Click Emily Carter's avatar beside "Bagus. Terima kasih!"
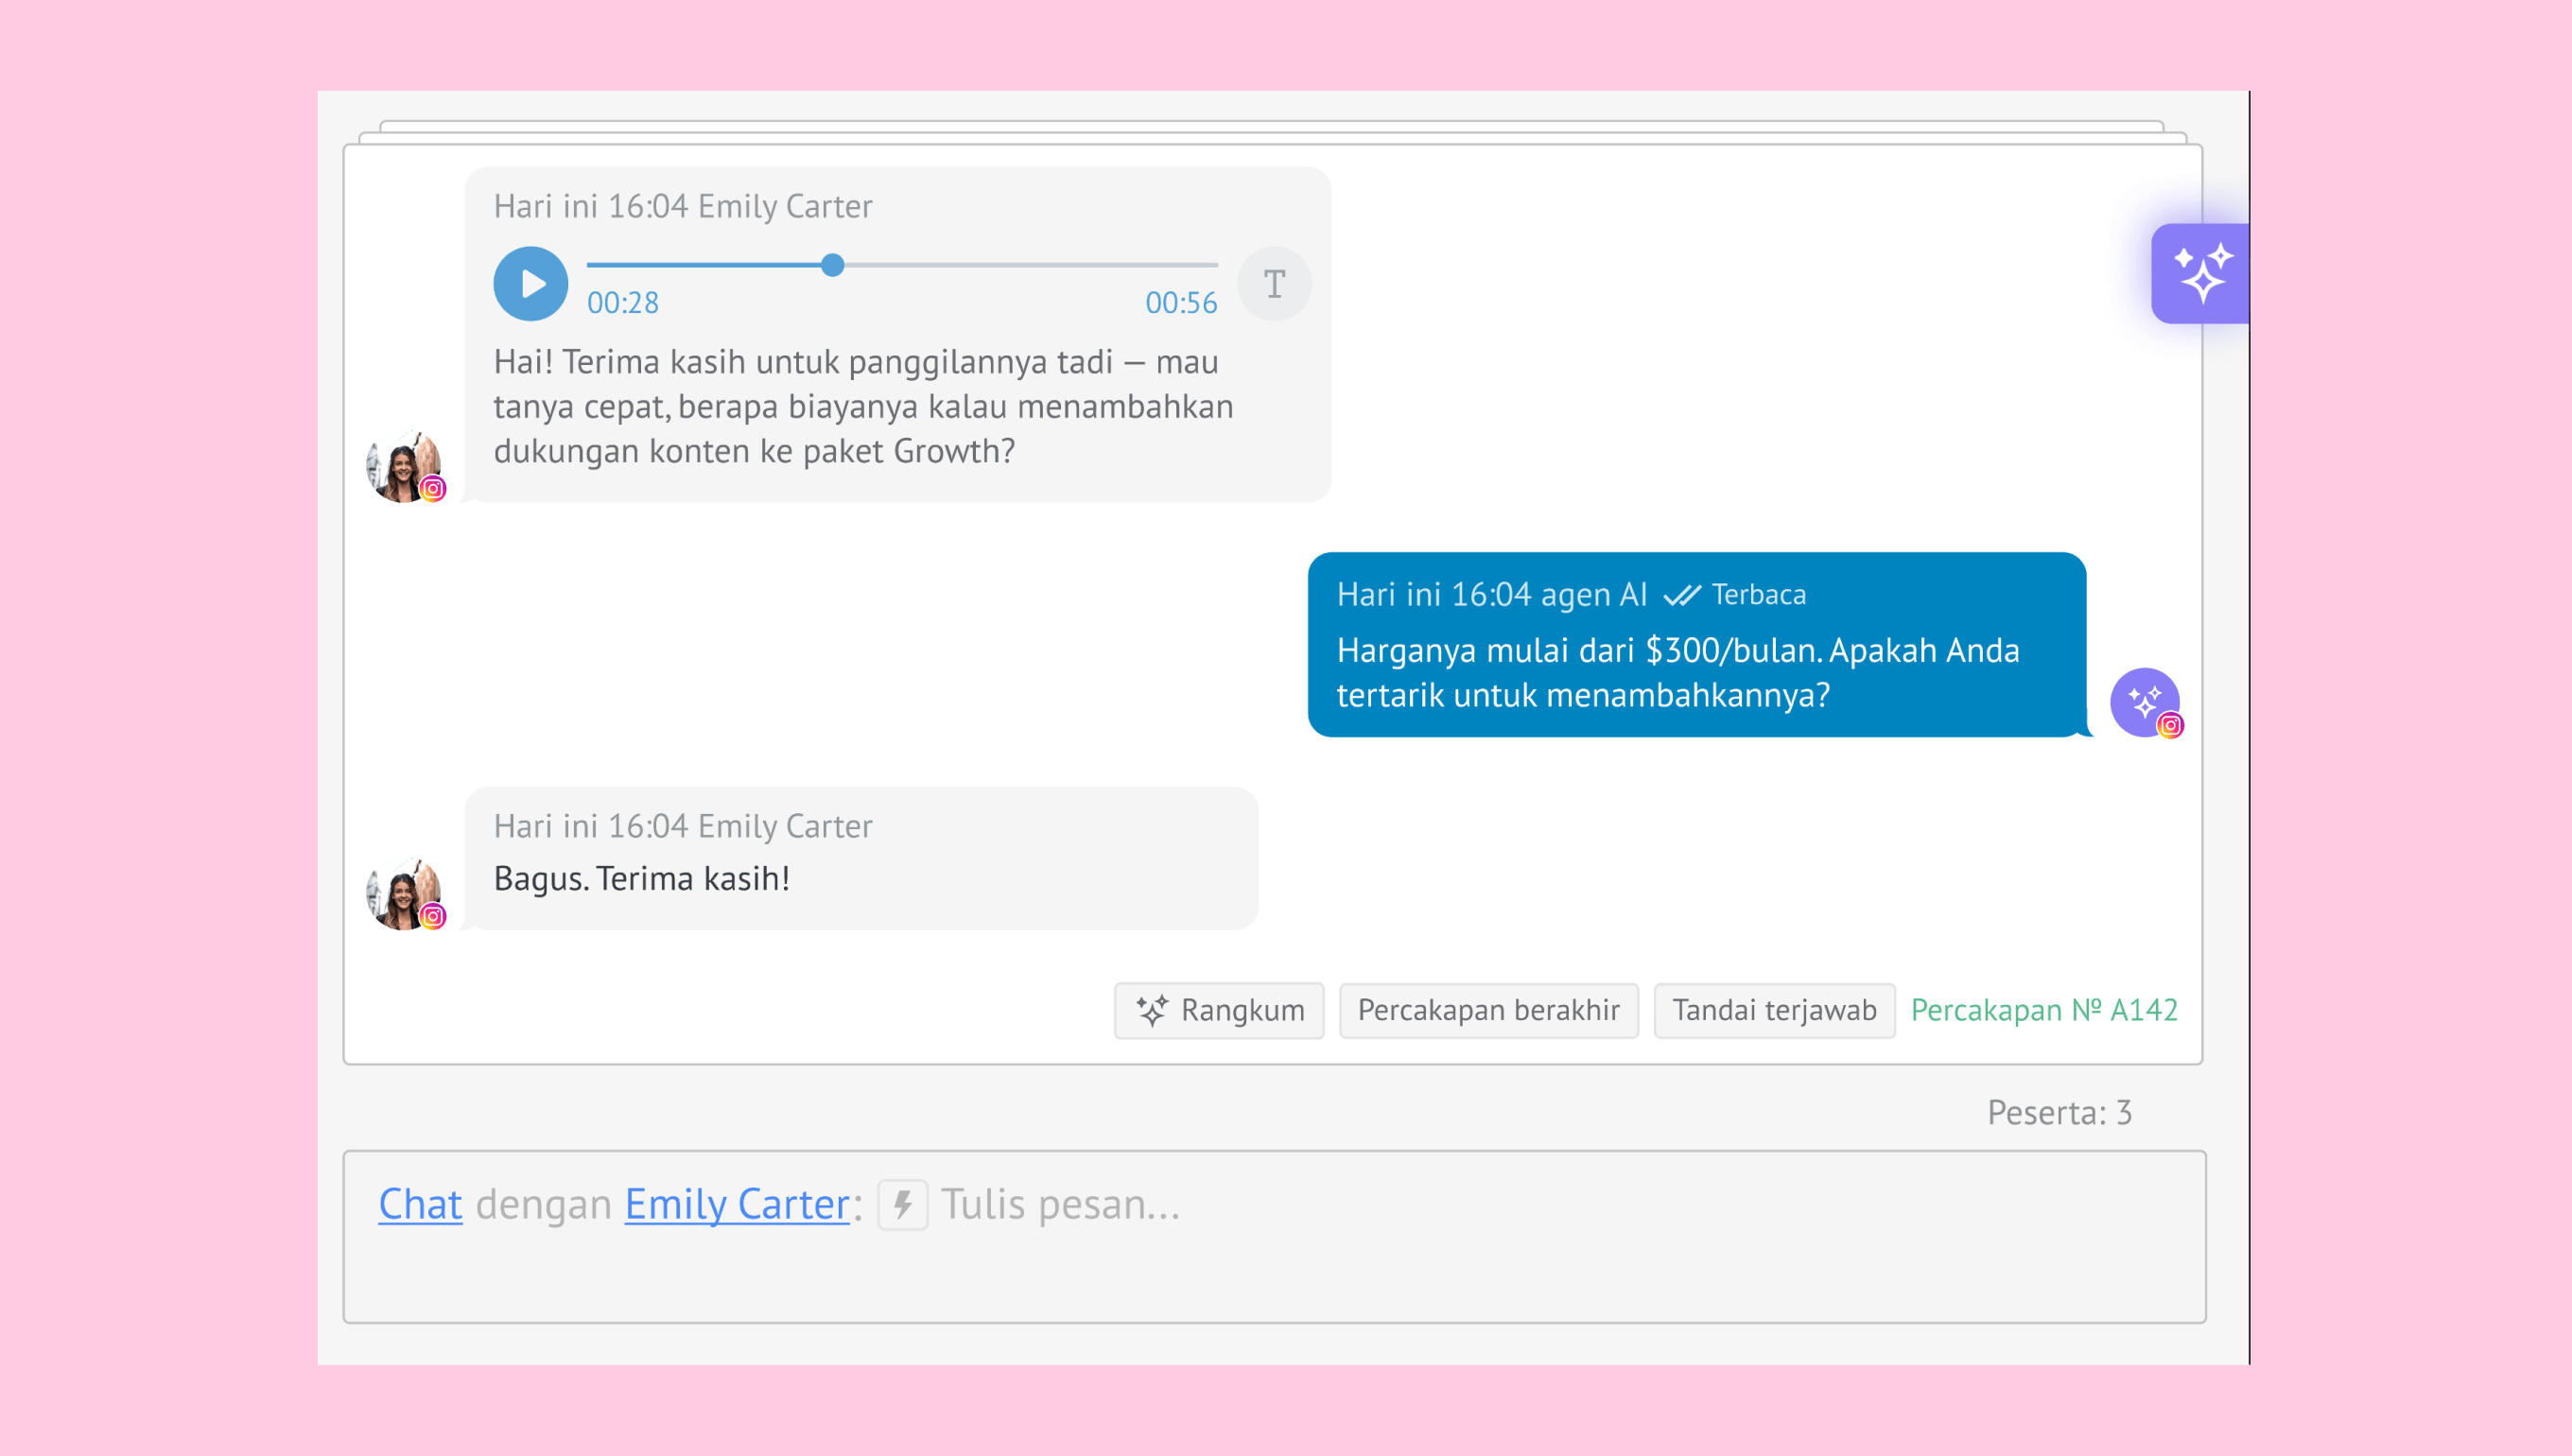The image size is (2572, 1456). 401,892
